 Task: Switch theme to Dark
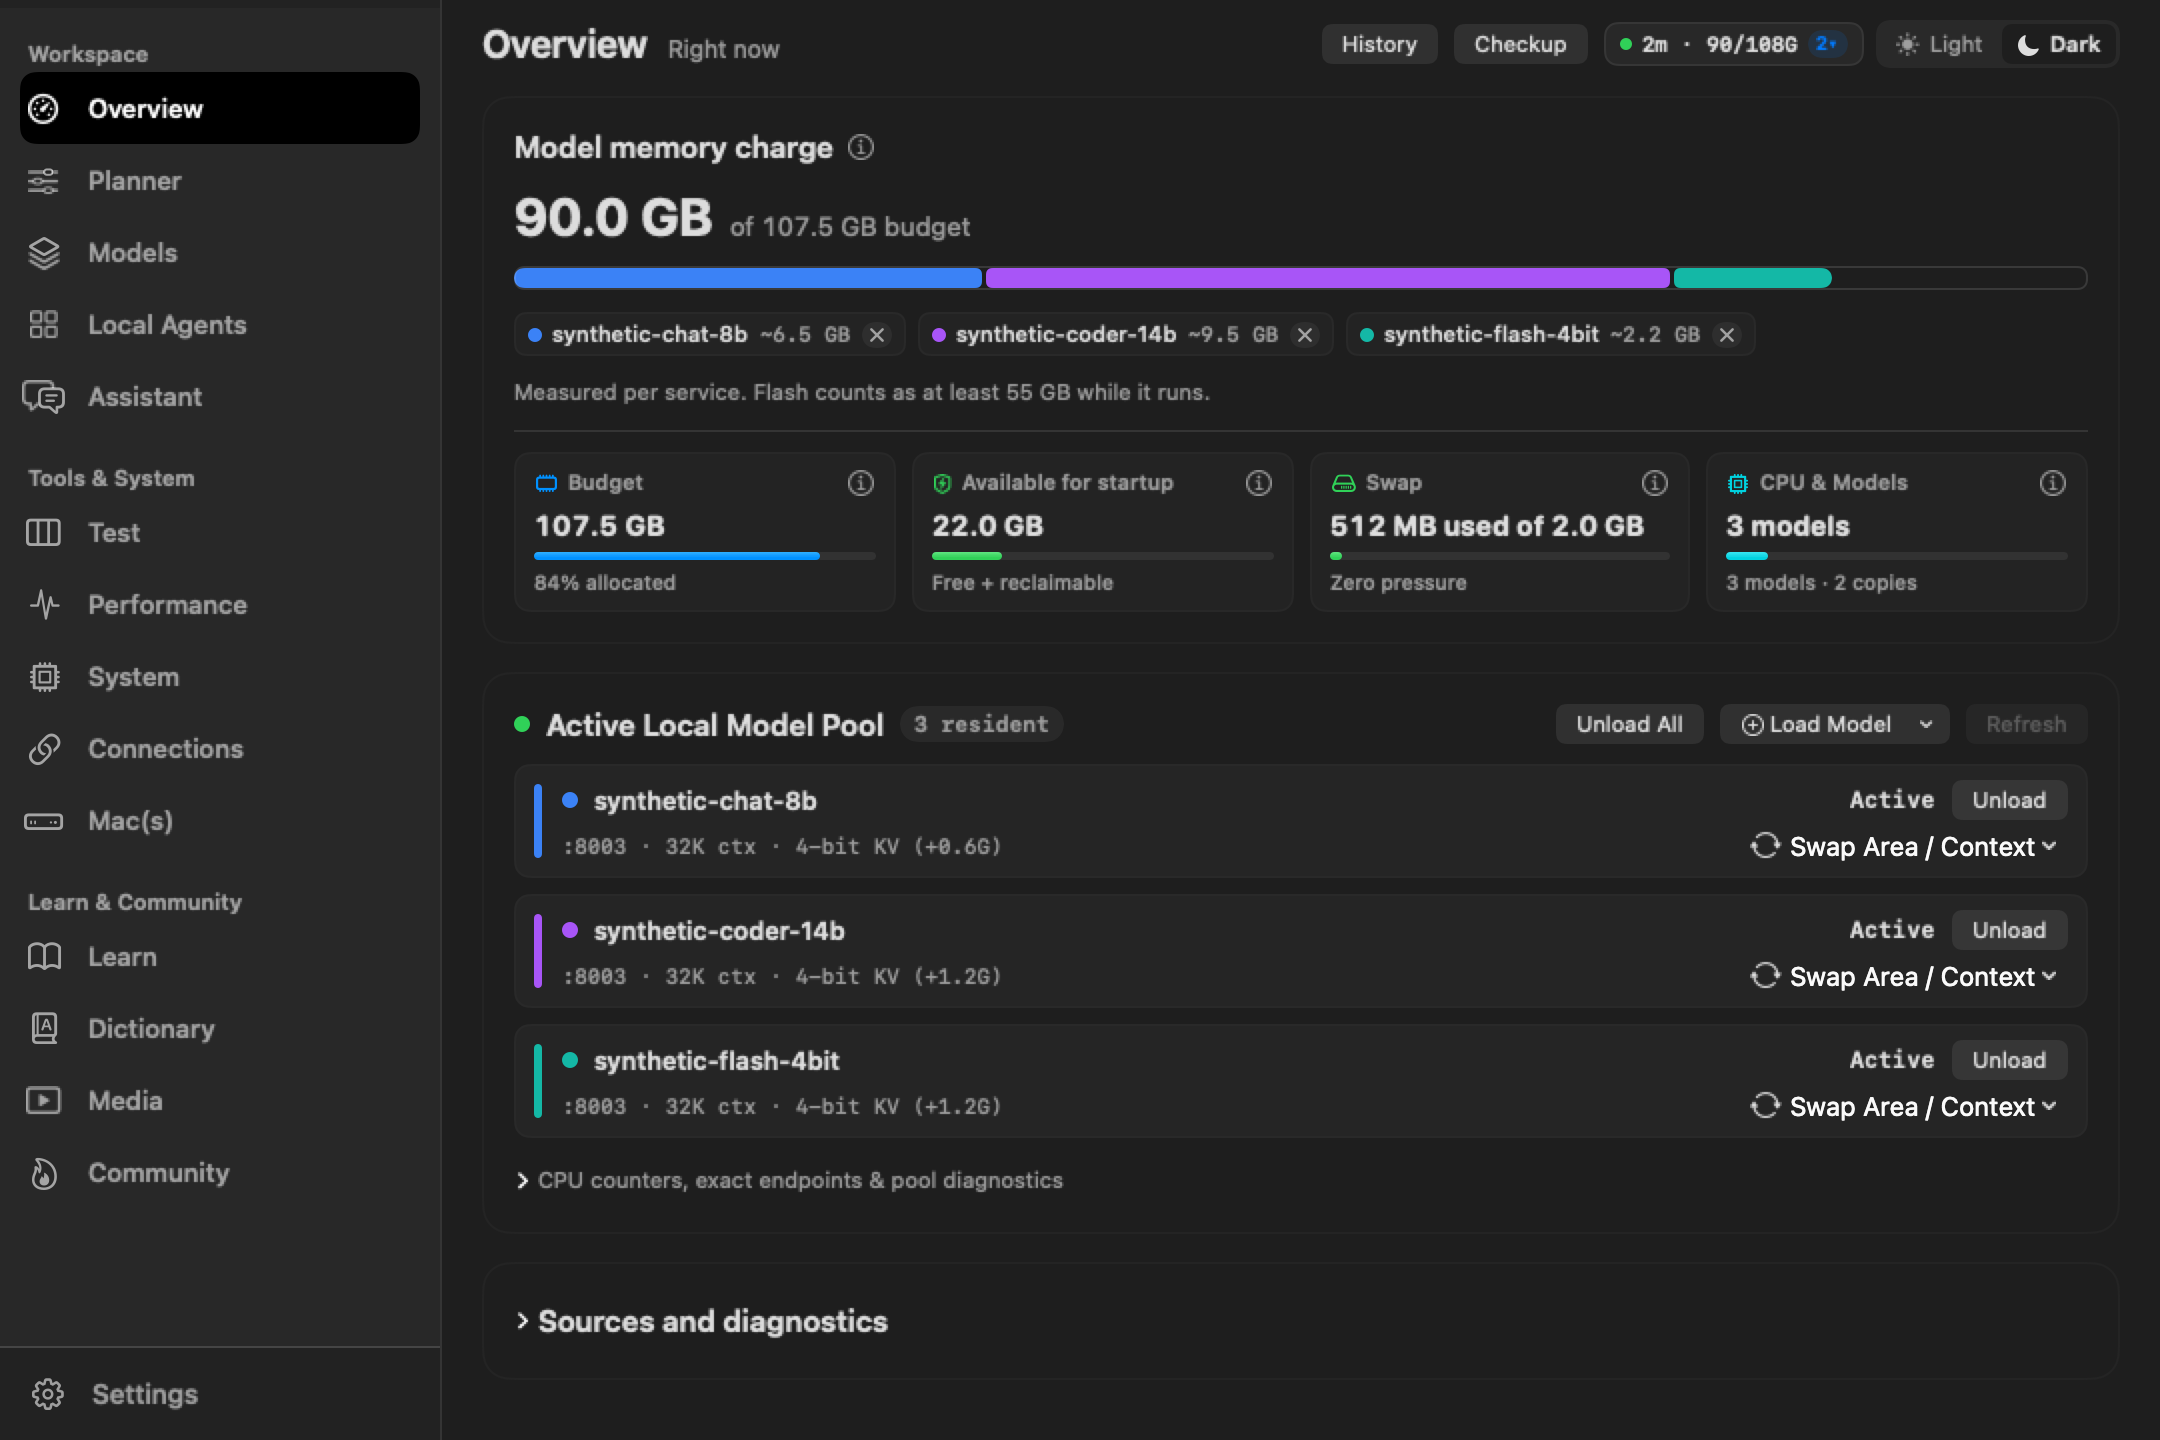(2060, 45)
